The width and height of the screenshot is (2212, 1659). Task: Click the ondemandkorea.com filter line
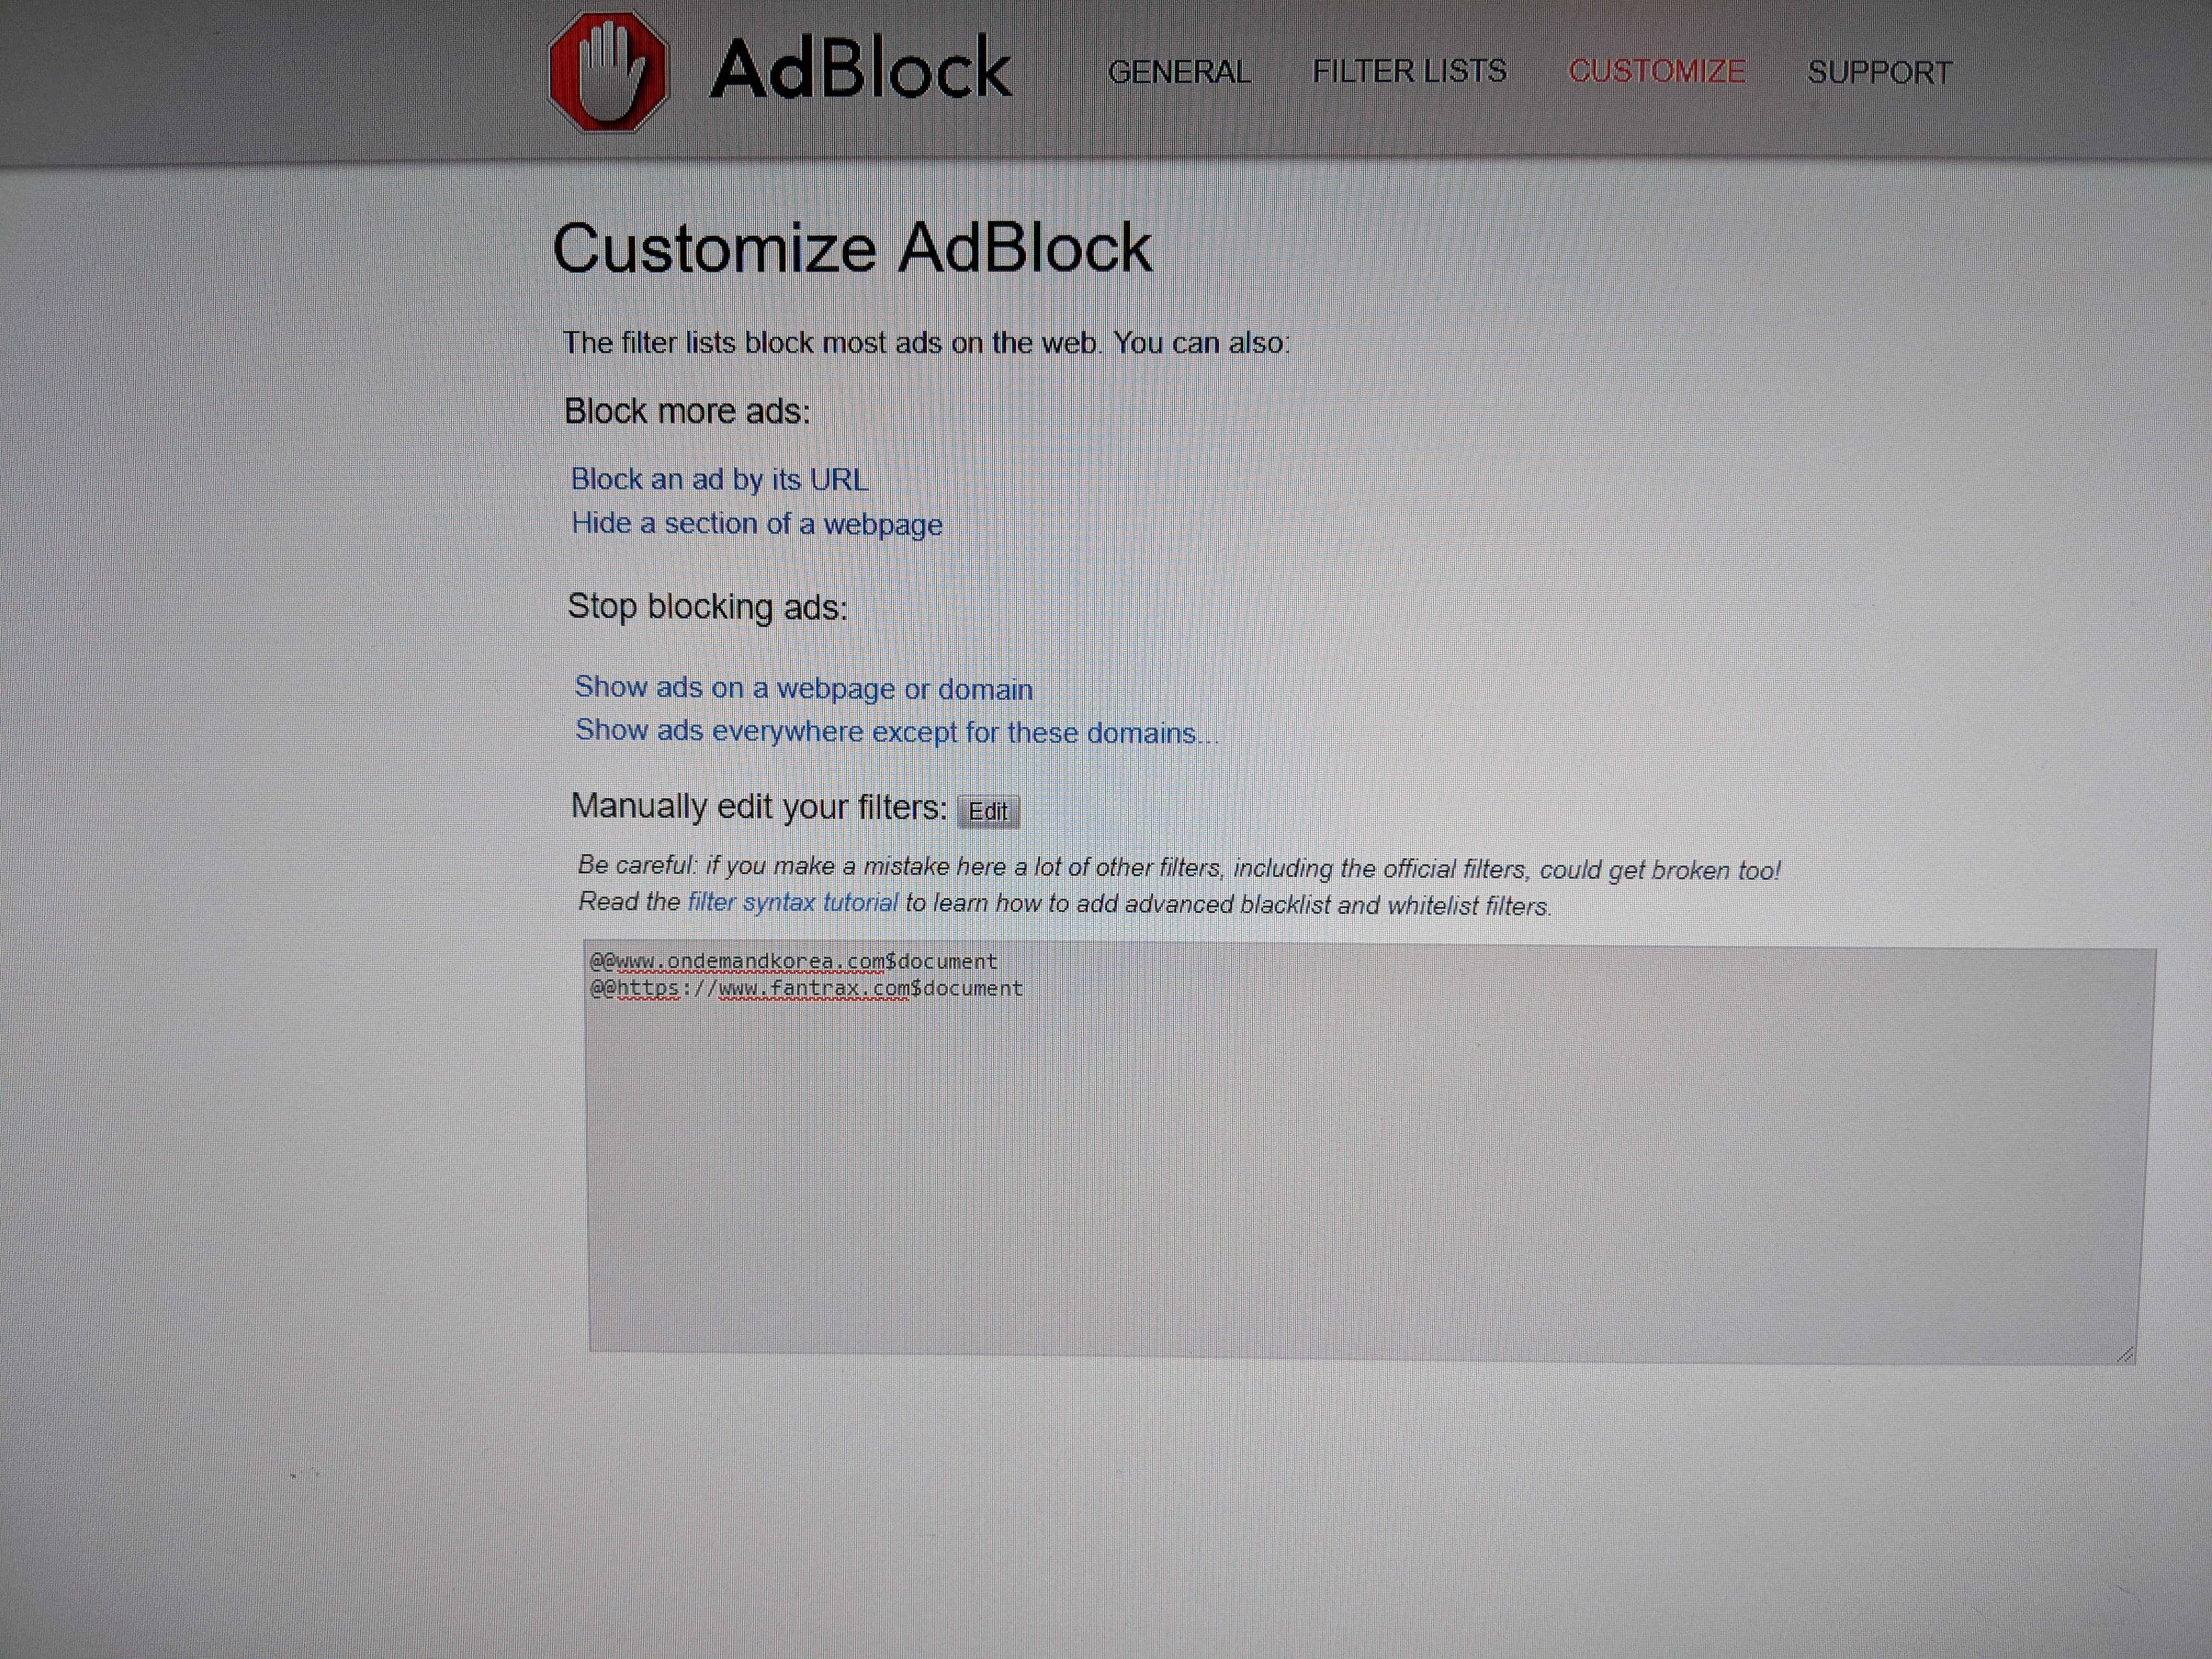coord(793,961)
